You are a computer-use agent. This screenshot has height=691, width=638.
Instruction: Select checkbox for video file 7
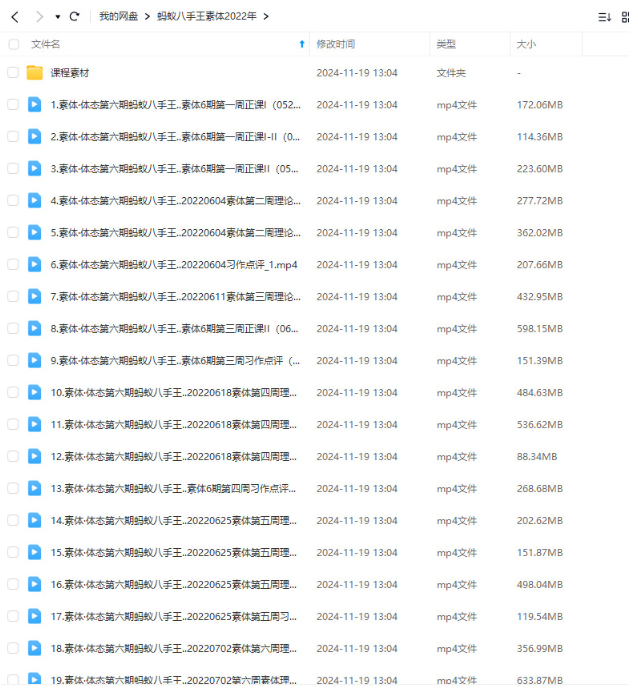[13, 297]
